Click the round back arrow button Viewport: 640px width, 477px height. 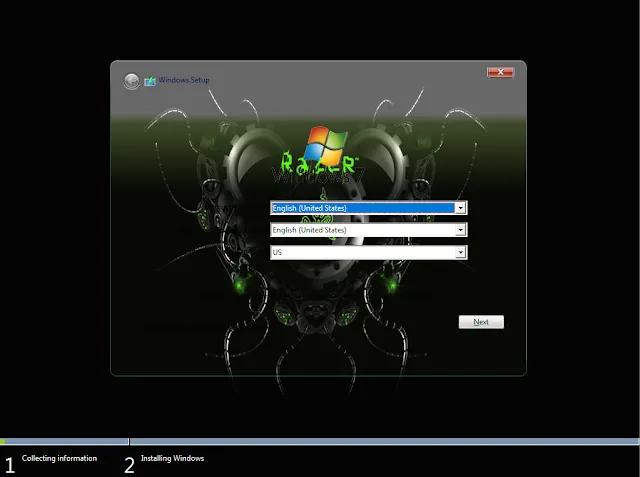coord(131,81)
